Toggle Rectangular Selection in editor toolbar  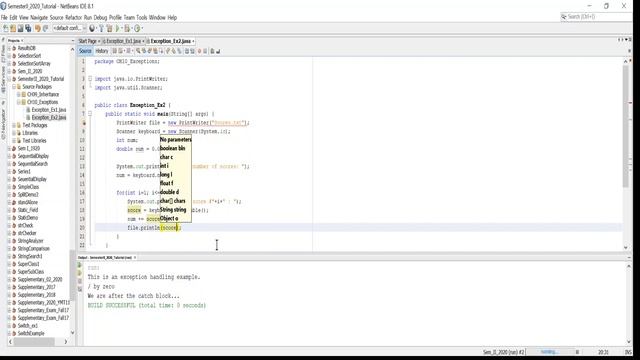point(161,51)
